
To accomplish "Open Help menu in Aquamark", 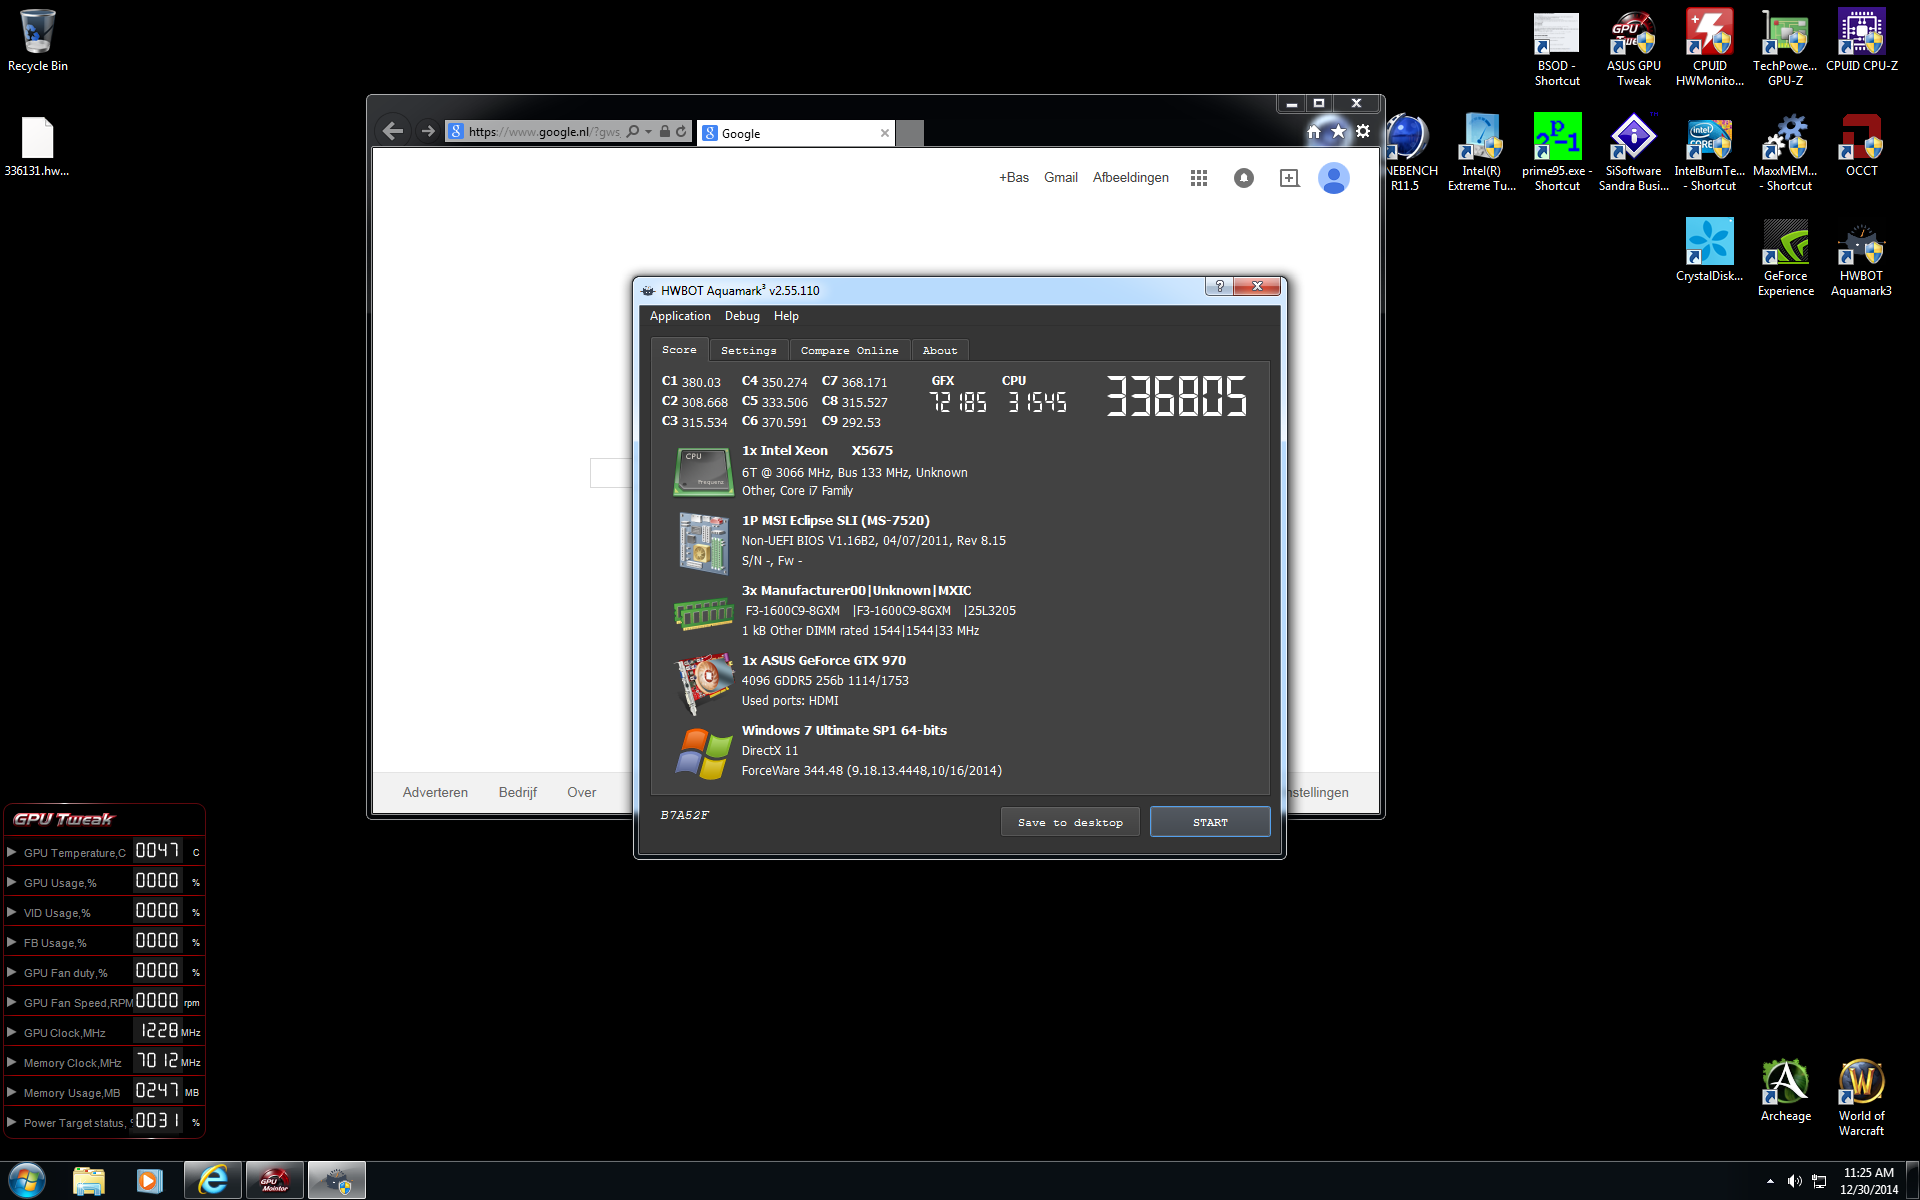I will (x=786, y=316).
